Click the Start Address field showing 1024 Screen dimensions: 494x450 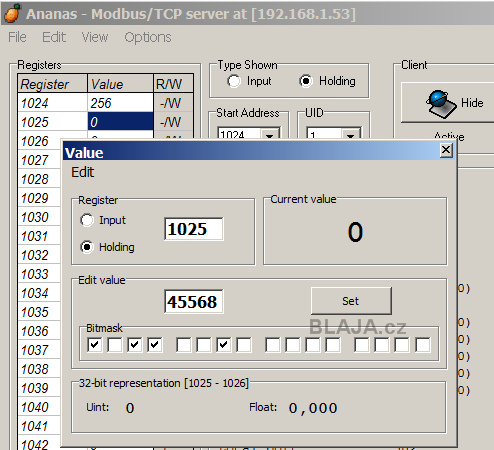pyautogui.click(x=239, y=134)
